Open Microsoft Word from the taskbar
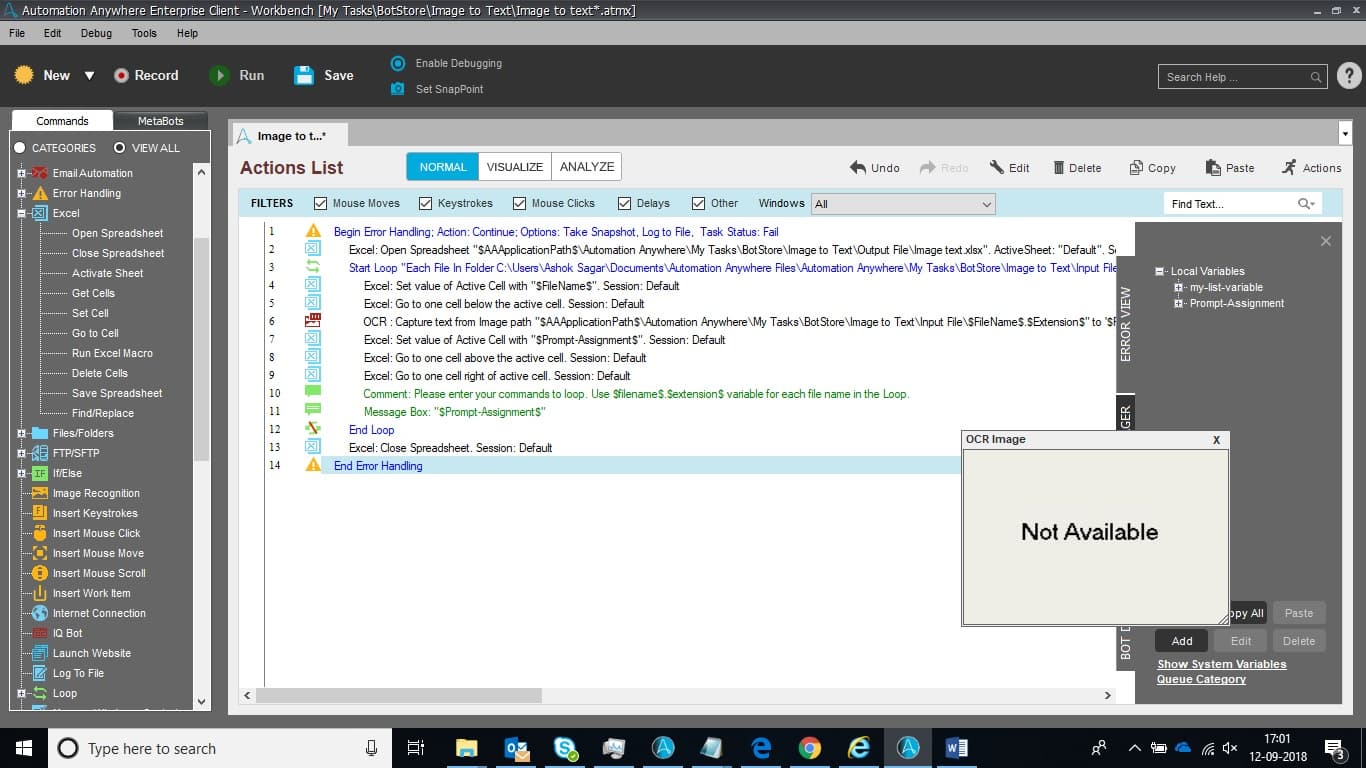Screen dimensions: 1366x768 956,748
